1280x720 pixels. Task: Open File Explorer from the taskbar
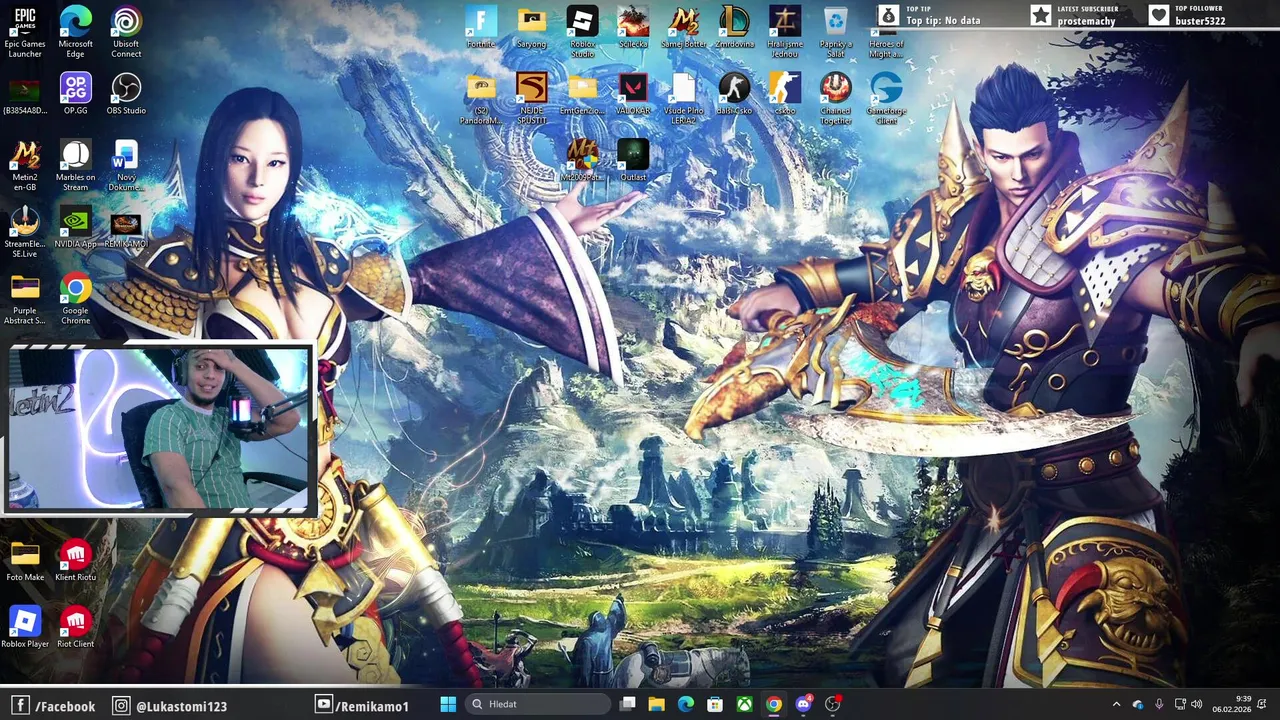click(656, 704)
